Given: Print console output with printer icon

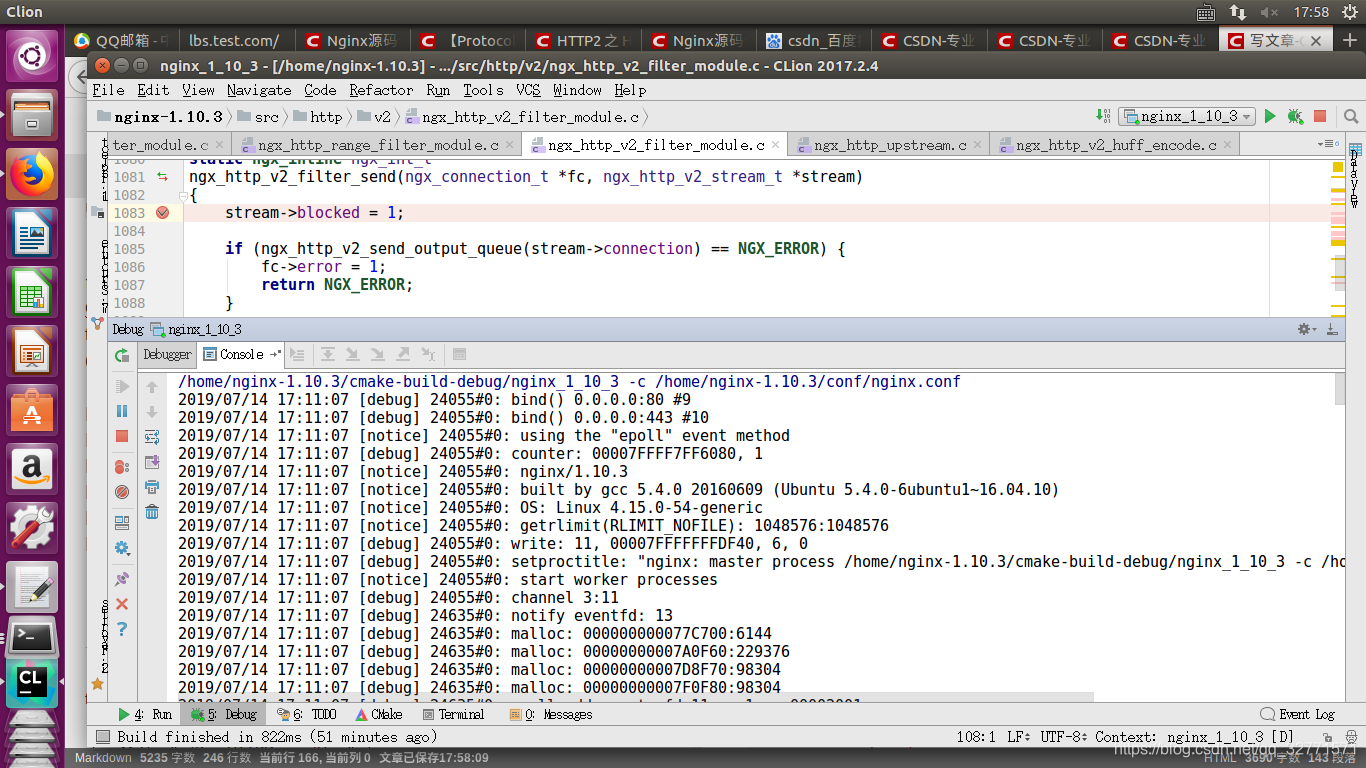Looking at the screenshot, I should click(x=152, y=487).
